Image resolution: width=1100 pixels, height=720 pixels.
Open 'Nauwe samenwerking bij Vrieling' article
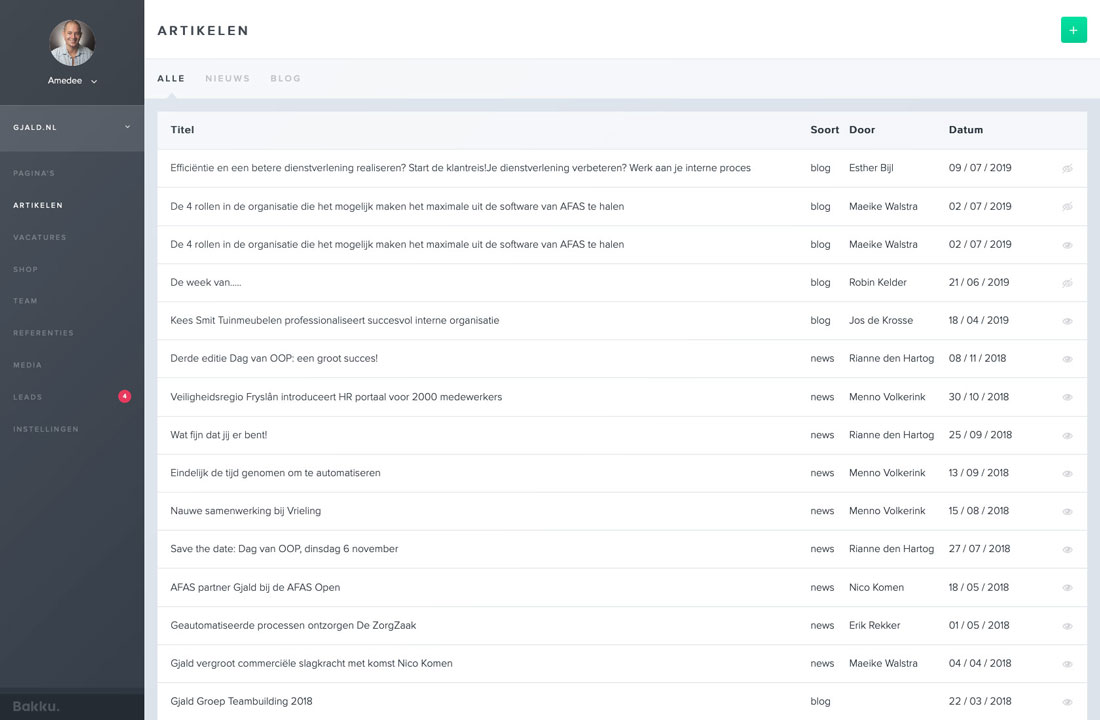tap(245, 511)
